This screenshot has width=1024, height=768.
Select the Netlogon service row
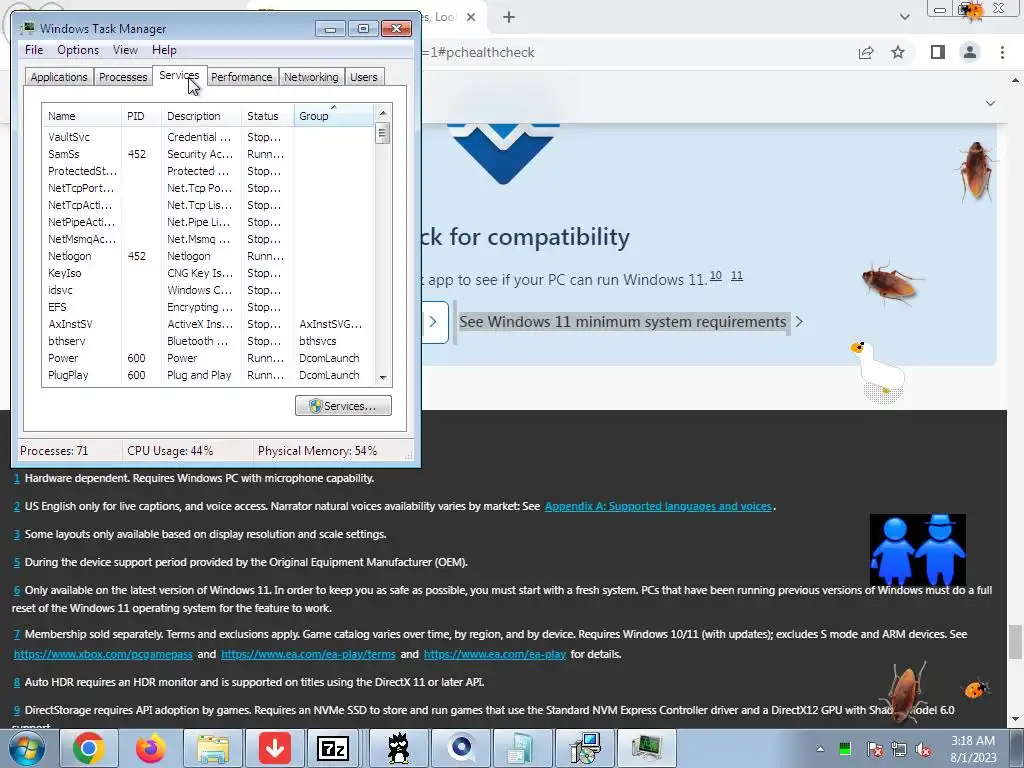(x=208, y=256)
